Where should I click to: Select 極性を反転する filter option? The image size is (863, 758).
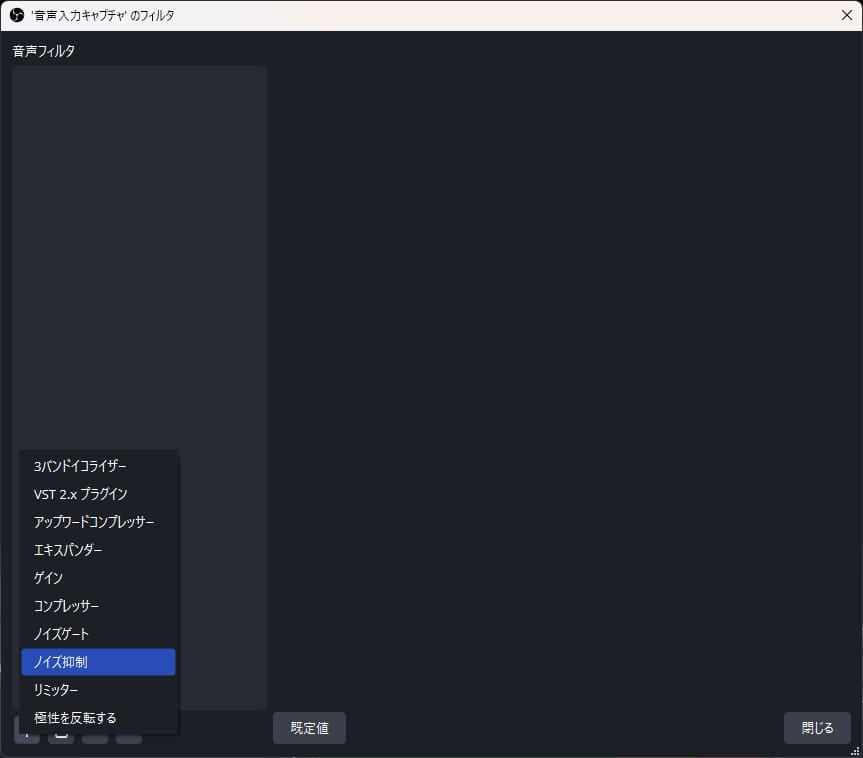pos(99,718)
